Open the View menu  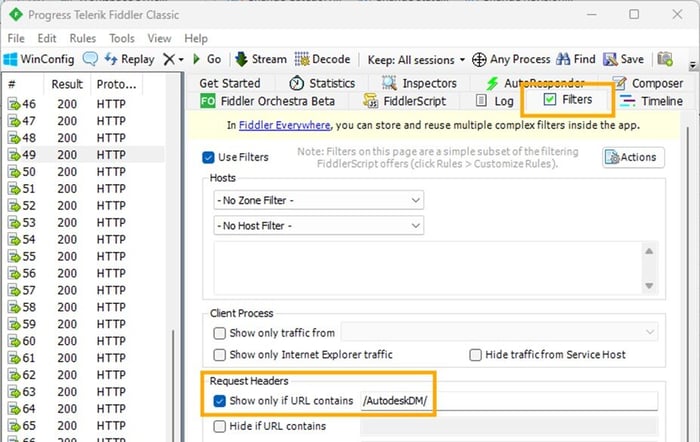(159, 38)
